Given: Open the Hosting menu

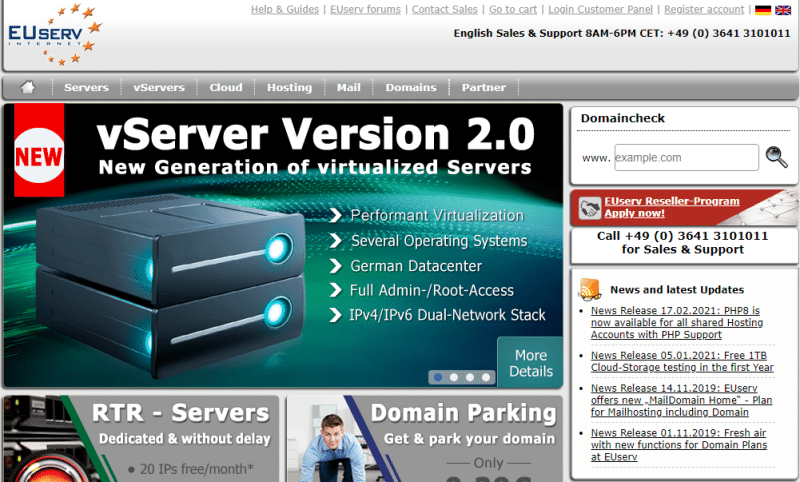Looking at the screenshot, I should (x=289, y=87).
